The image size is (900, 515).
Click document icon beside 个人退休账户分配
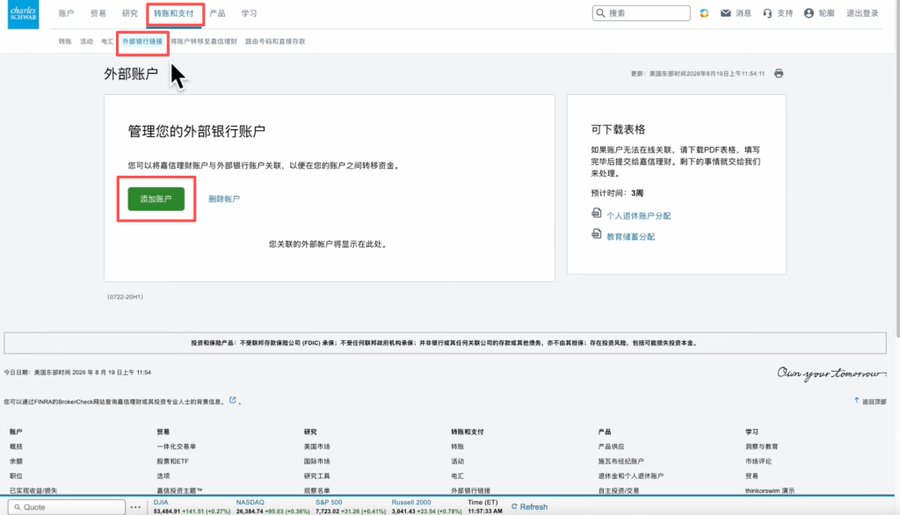click(x=596, y=213)
